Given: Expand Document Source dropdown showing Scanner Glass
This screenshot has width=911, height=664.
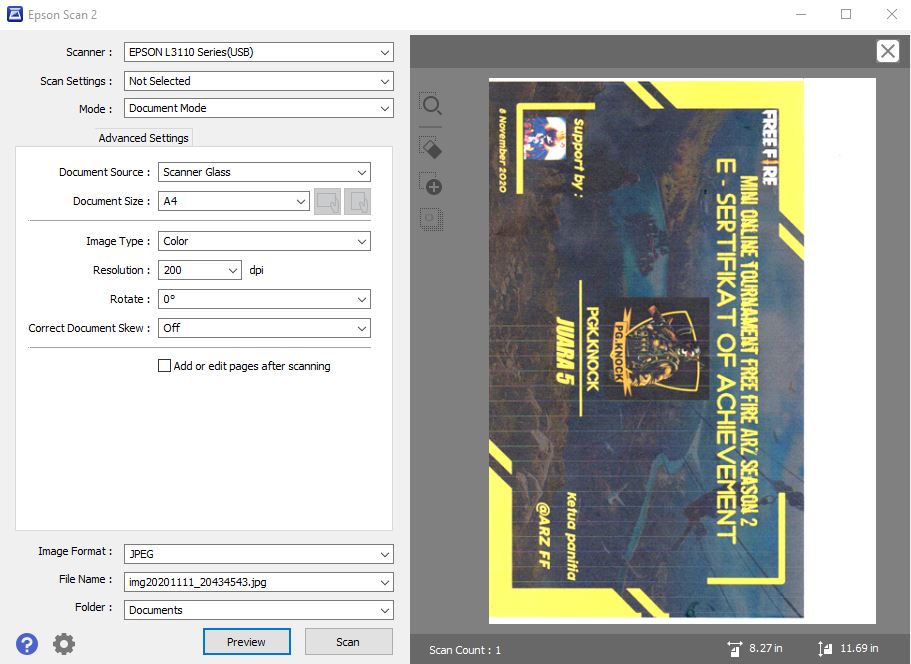Looking at the screenshot, I should pyautogui.click(x=264, y=172).
